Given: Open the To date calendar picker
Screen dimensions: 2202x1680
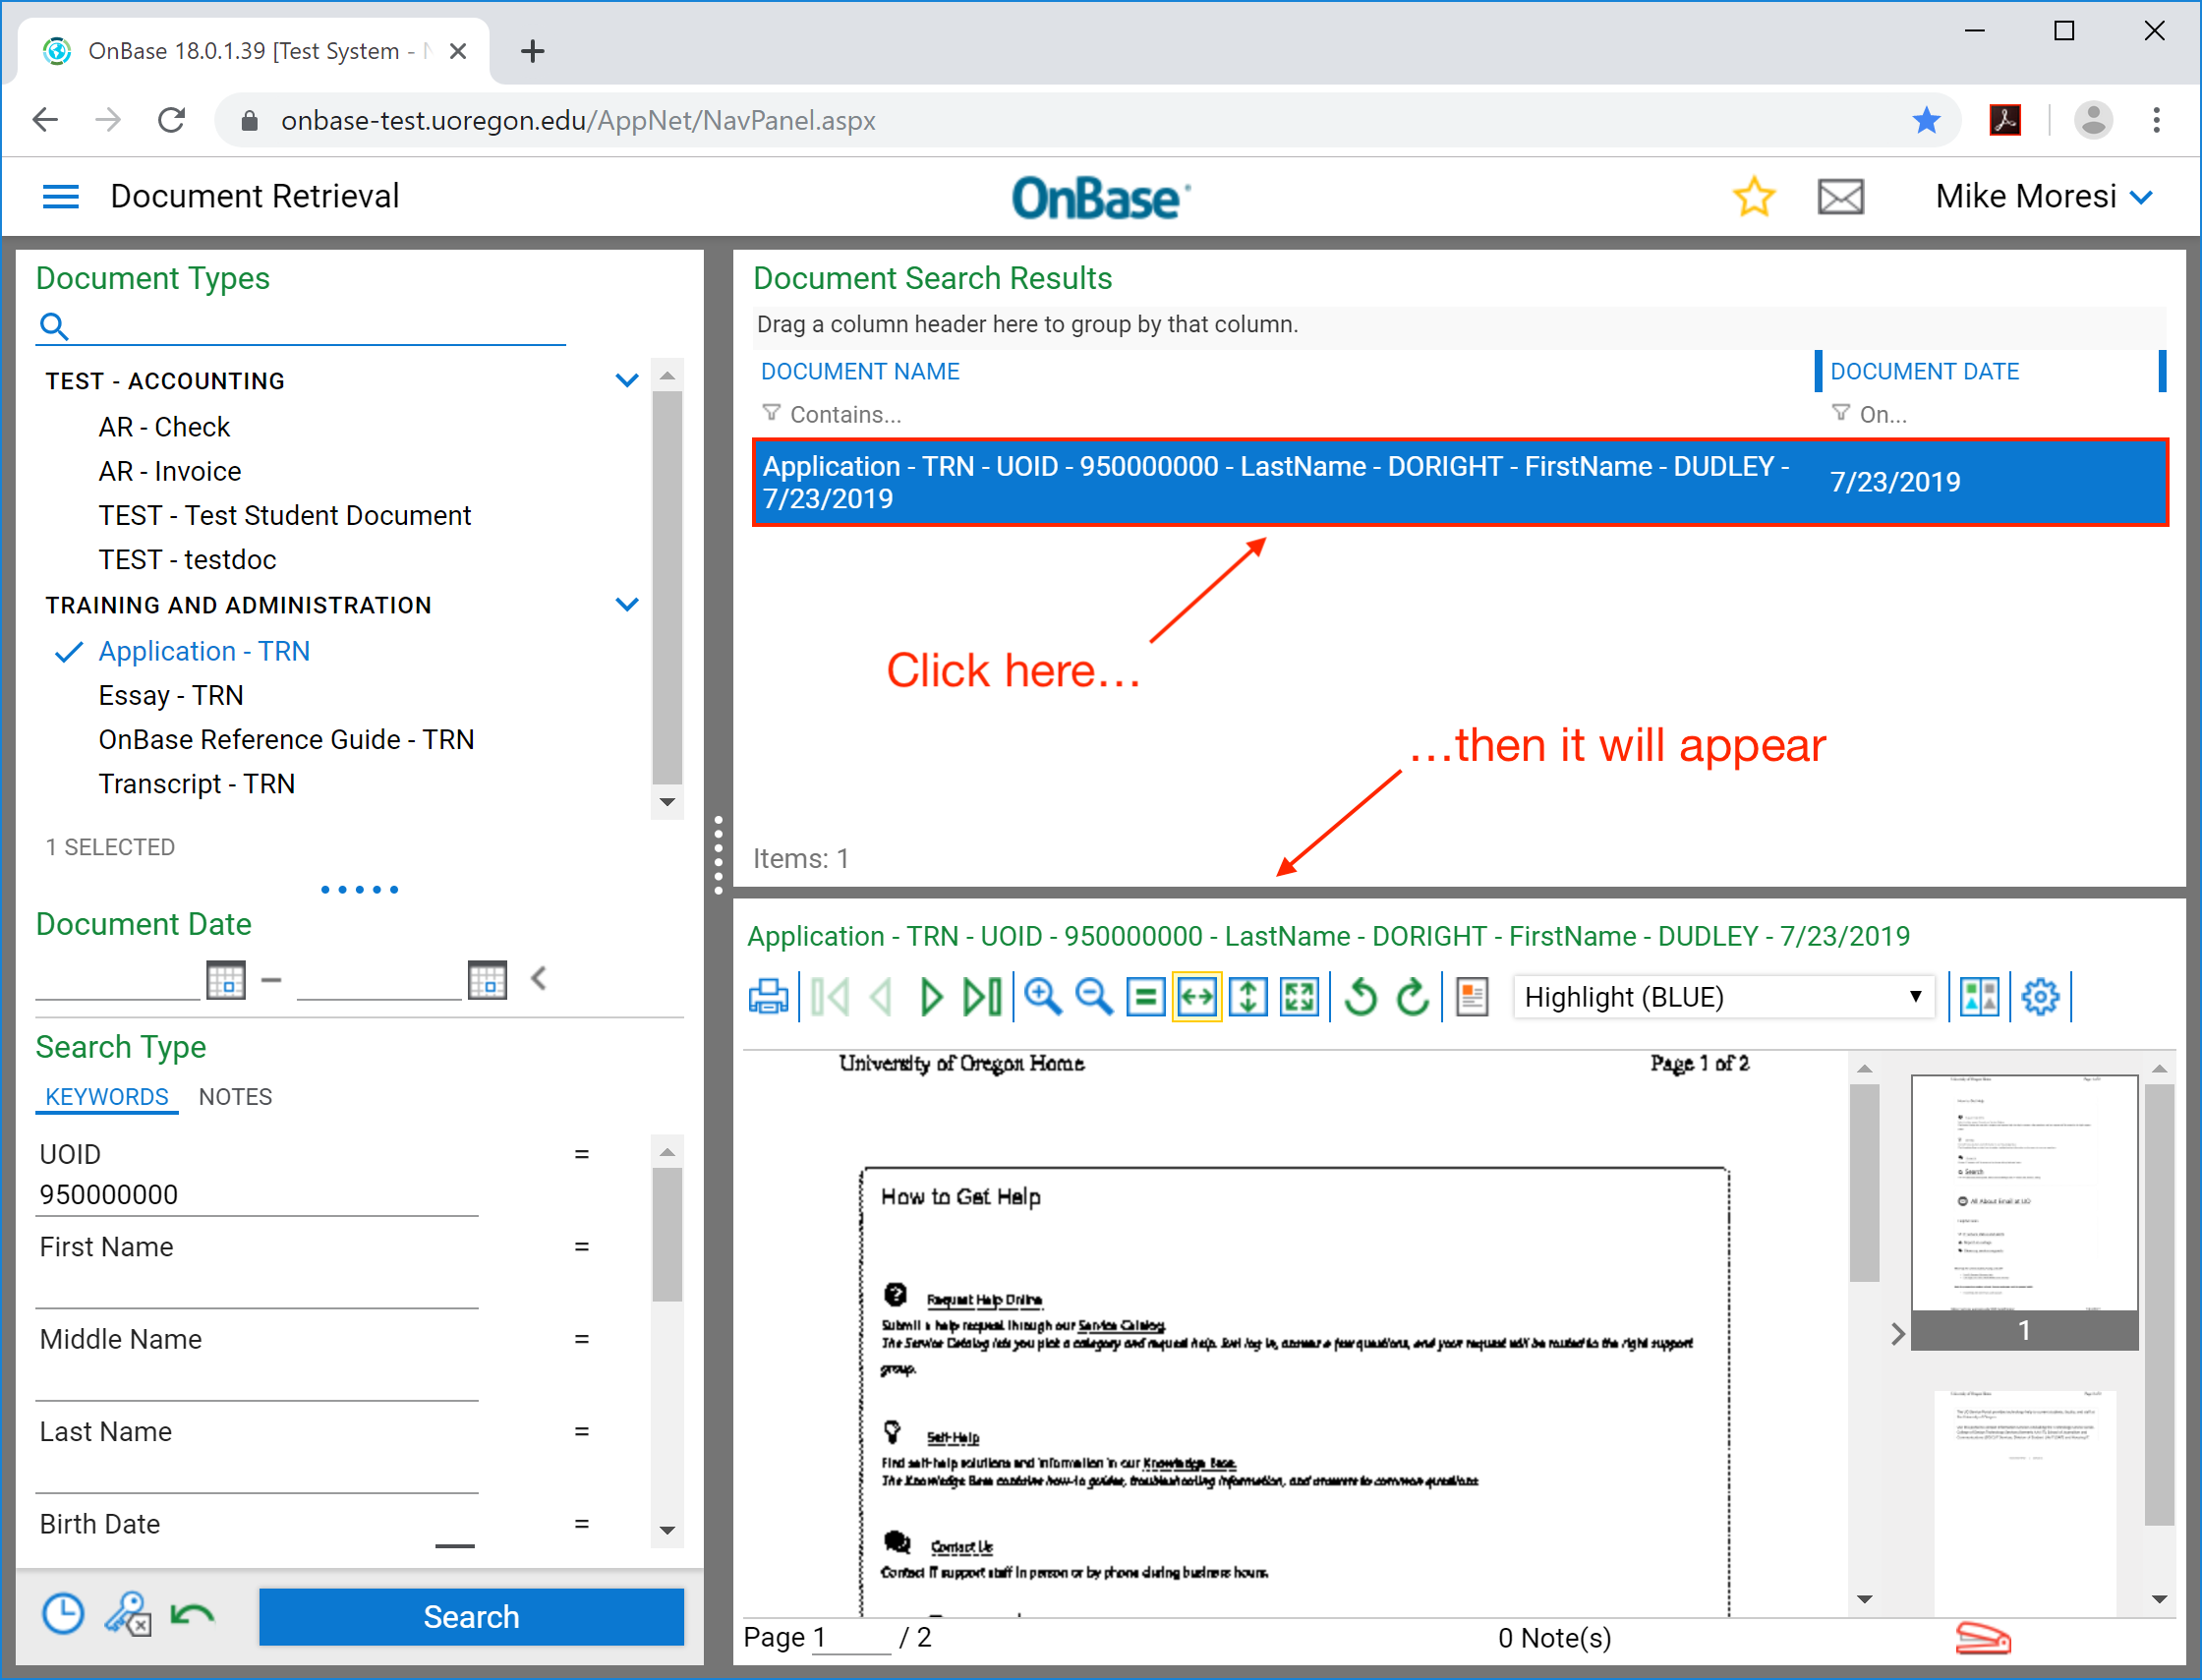Looking at the screenshot, I should [487, 979].
